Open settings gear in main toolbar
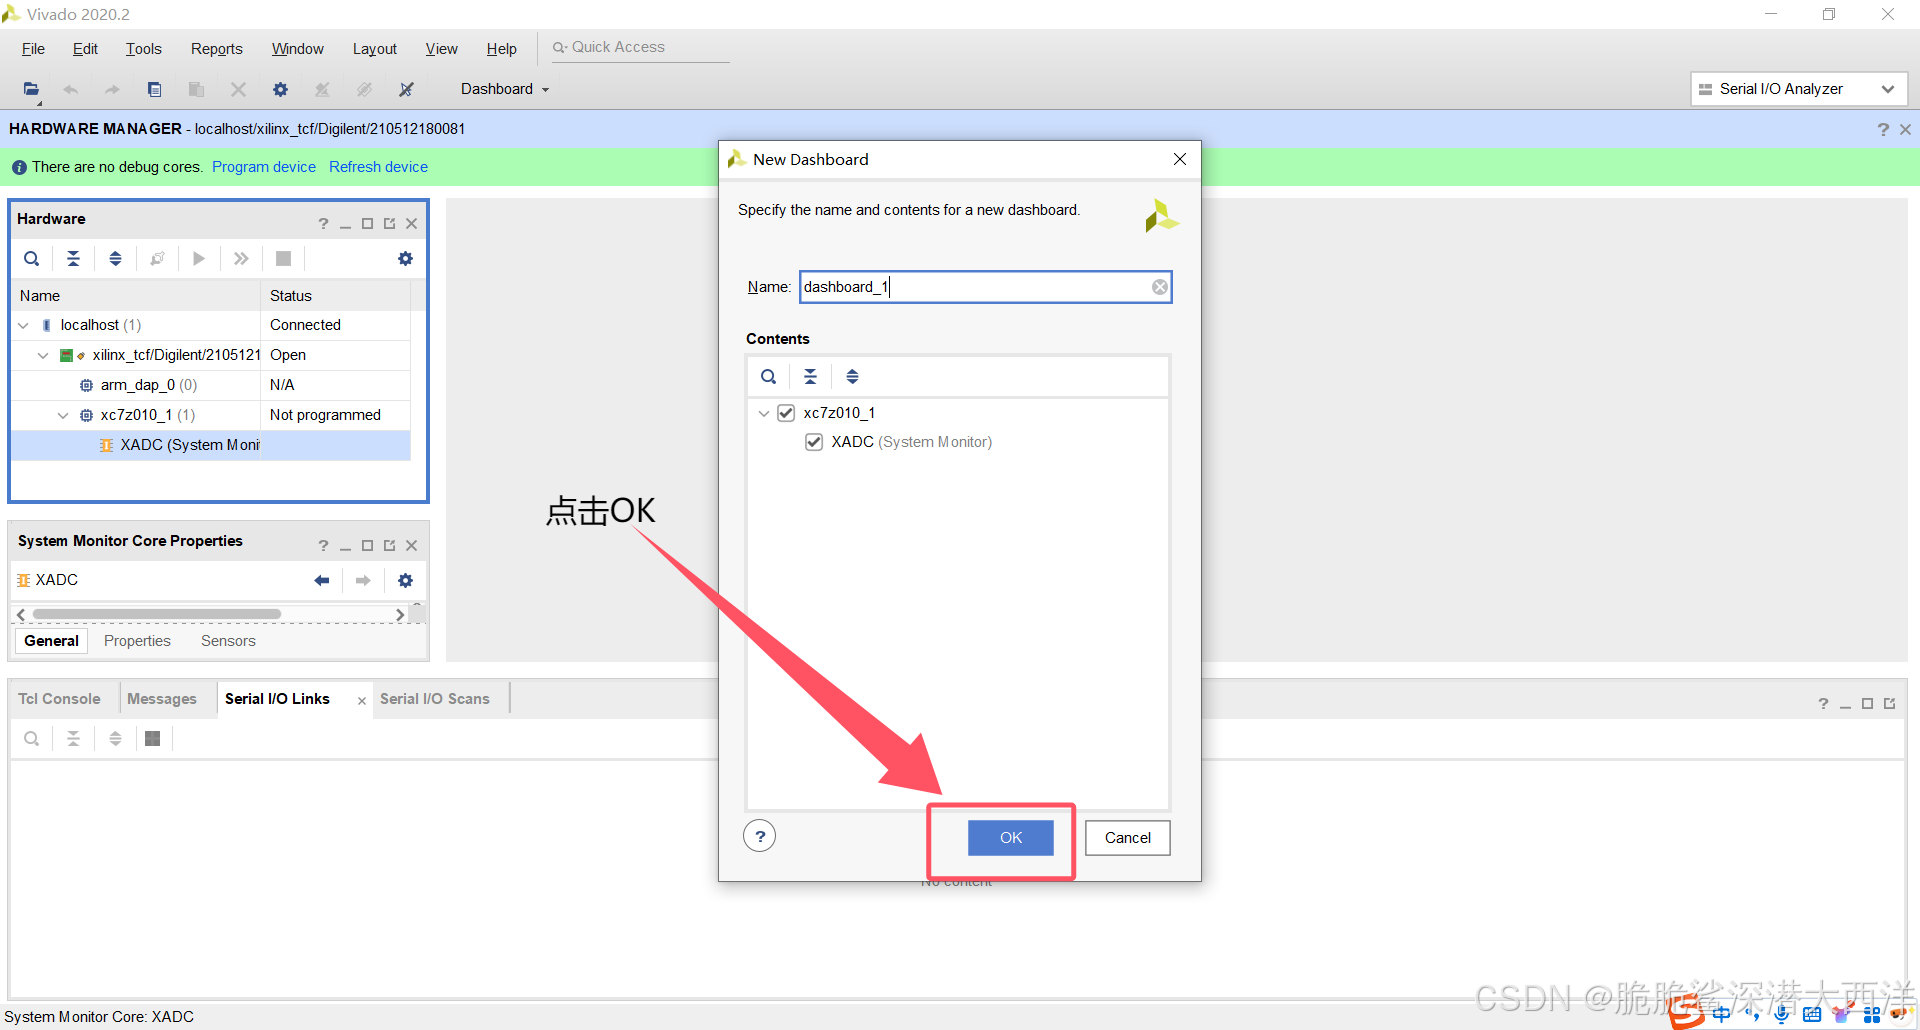1920x1030 pixels. point(280,89)
